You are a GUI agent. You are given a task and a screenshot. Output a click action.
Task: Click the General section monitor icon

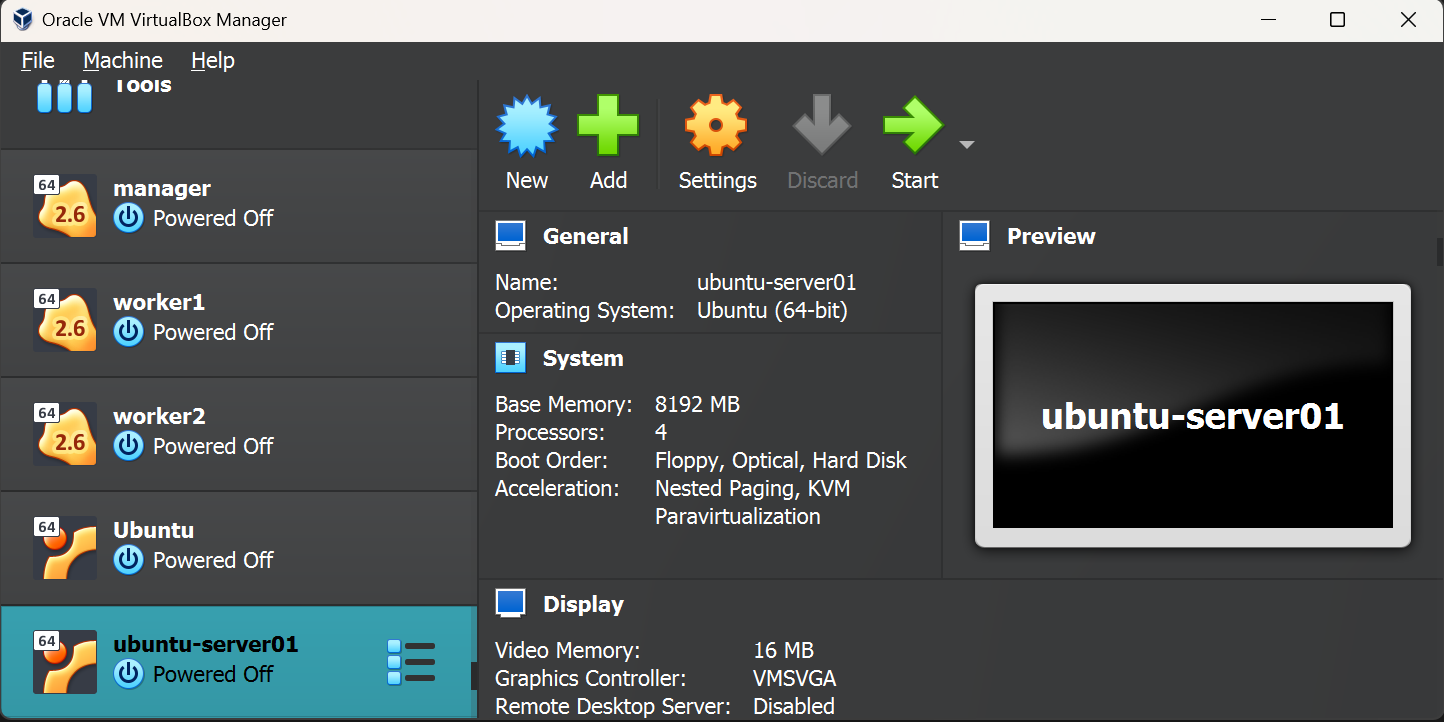[510, 236]
